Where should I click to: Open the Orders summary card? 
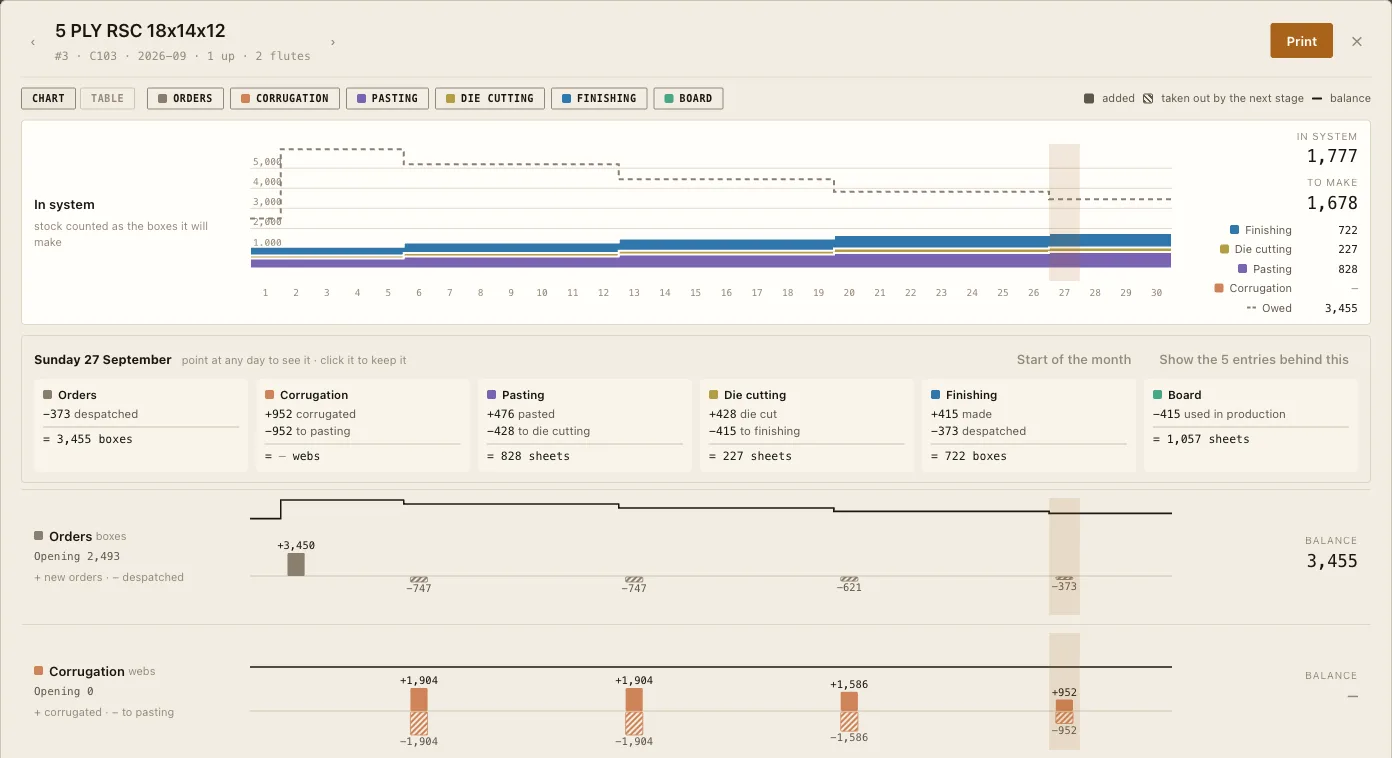point(141,425)
